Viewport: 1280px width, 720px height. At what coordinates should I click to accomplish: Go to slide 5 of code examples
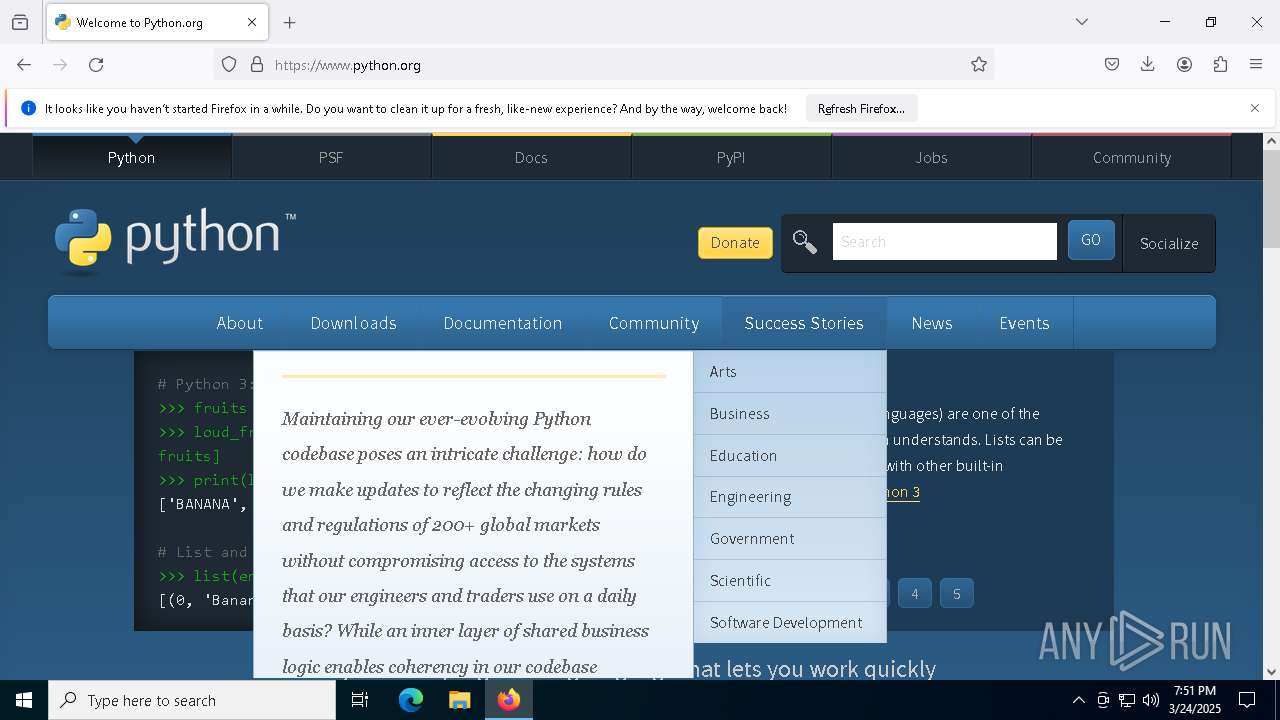(957, 594)
